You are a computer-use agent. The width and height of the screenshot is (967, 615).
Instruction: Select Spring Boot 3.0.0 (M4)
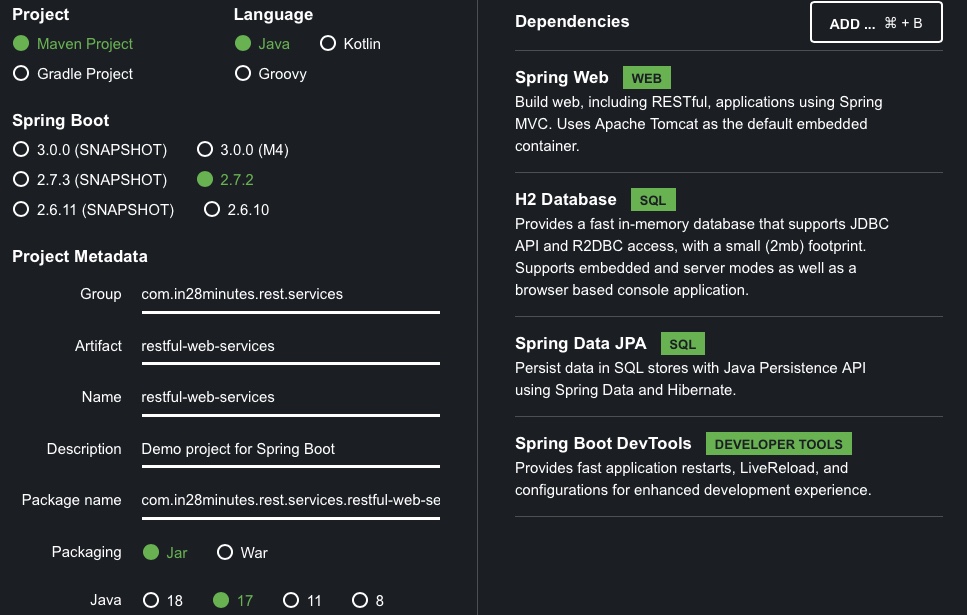pos(205,149)
